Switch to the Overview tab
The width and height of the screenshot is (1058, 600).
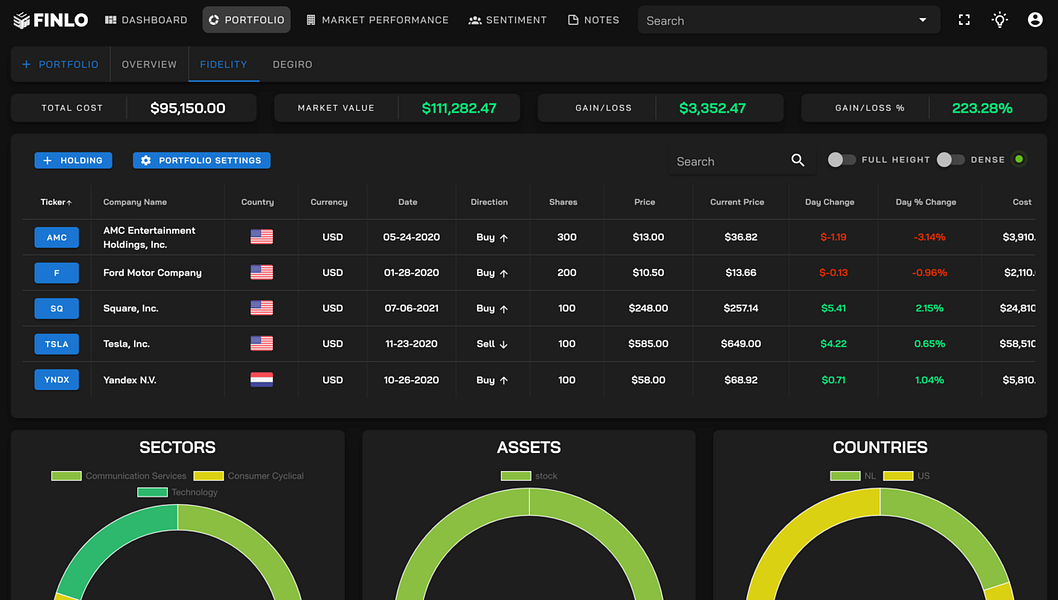(x=149, y=65)
